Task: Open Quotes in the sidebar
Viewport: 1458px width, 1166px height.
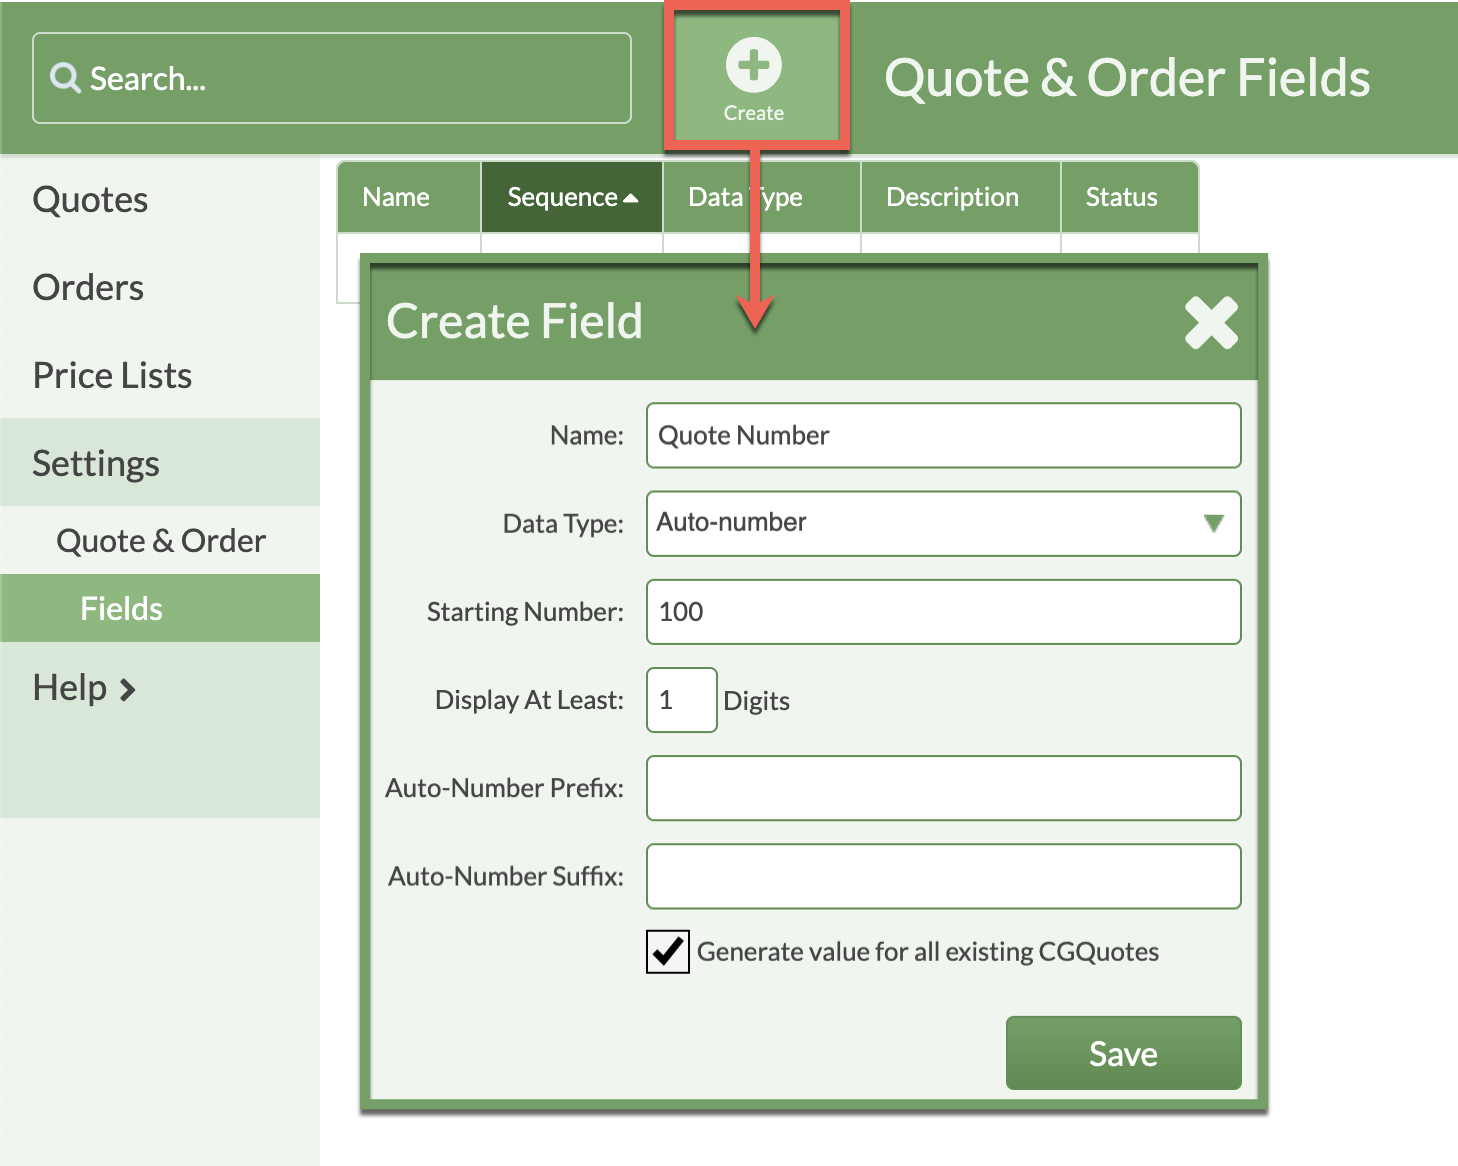Action: pos(90,200)
